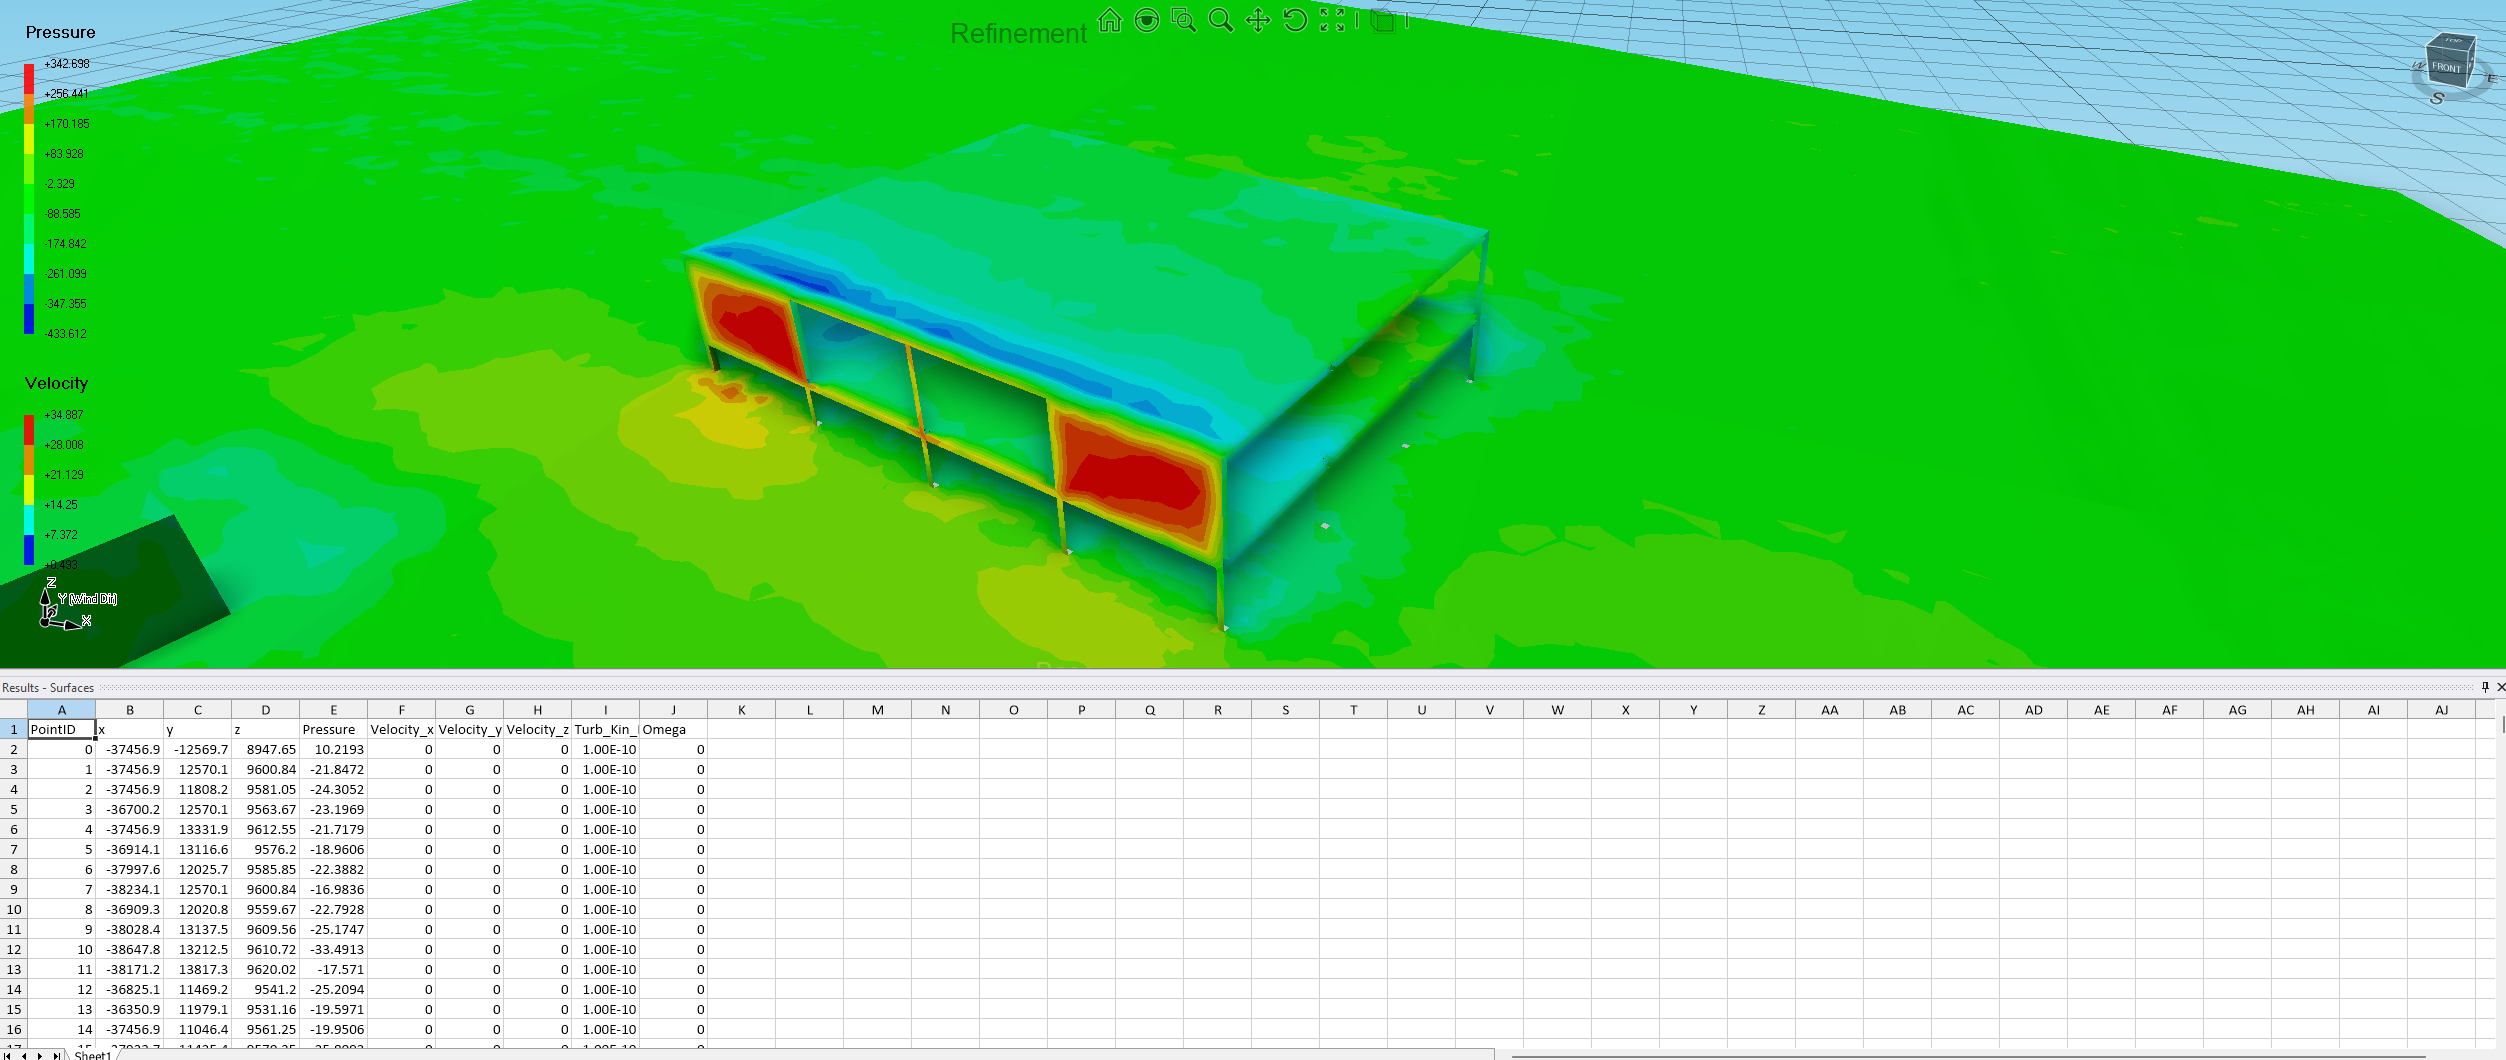Activate the magnifier Zoom tool

click(x=1220, y=21)
